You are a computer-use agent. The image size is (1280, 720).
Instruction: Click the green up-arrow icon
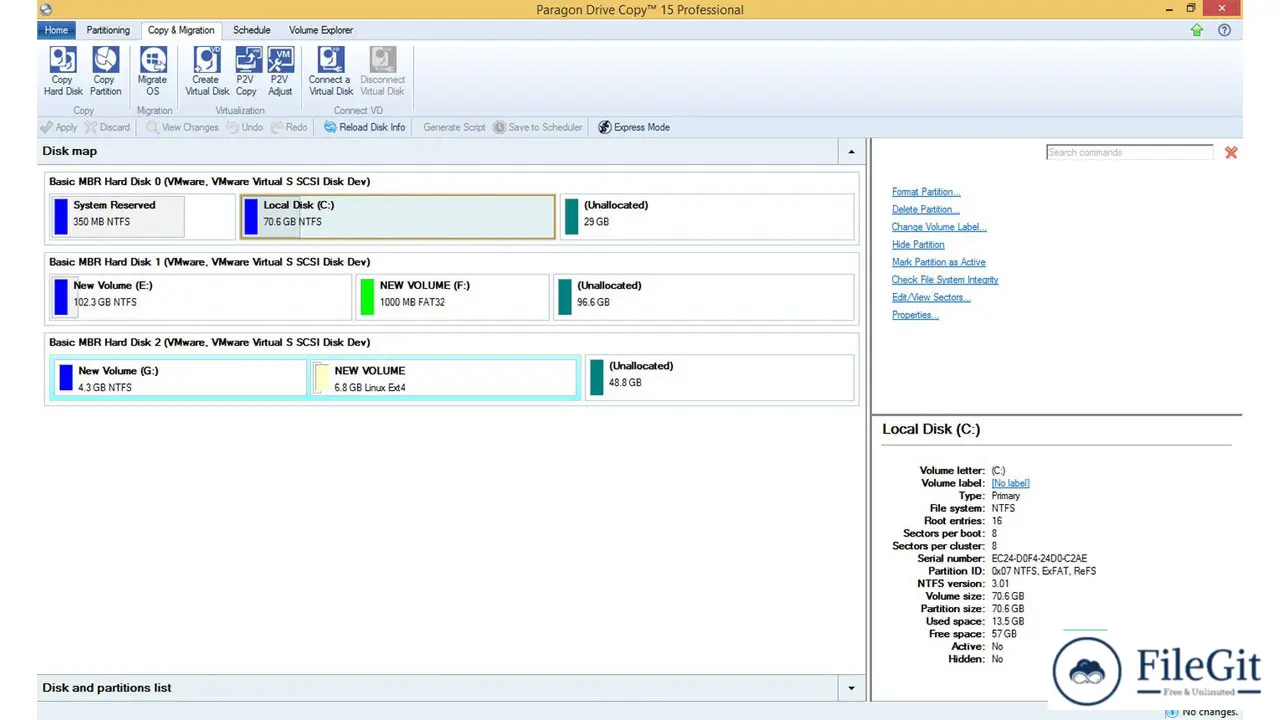(1197, 30)
